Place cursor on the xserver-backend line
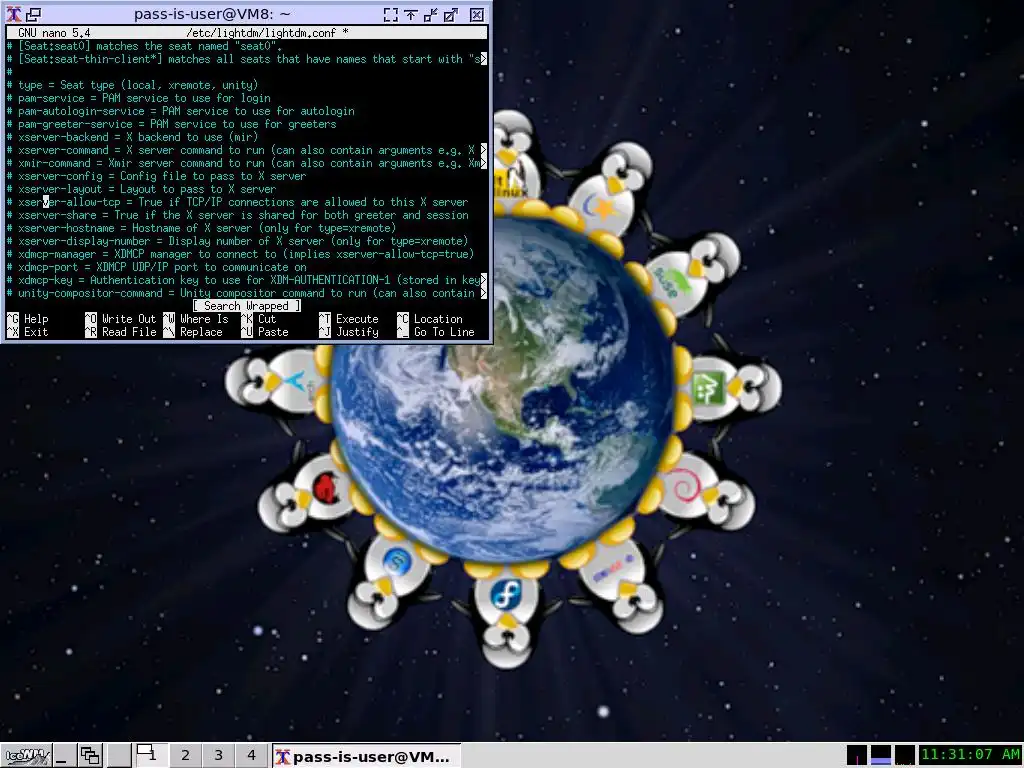Screen dimensions: 1024x768 [x=132, y=137]
